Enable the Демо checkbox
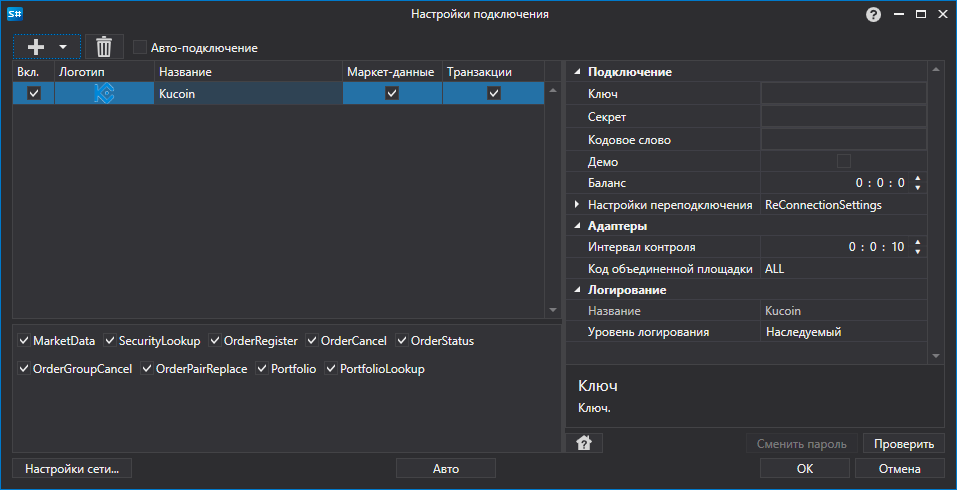The image size is (957, 490). pyautogui.click(x=843, y=161)
